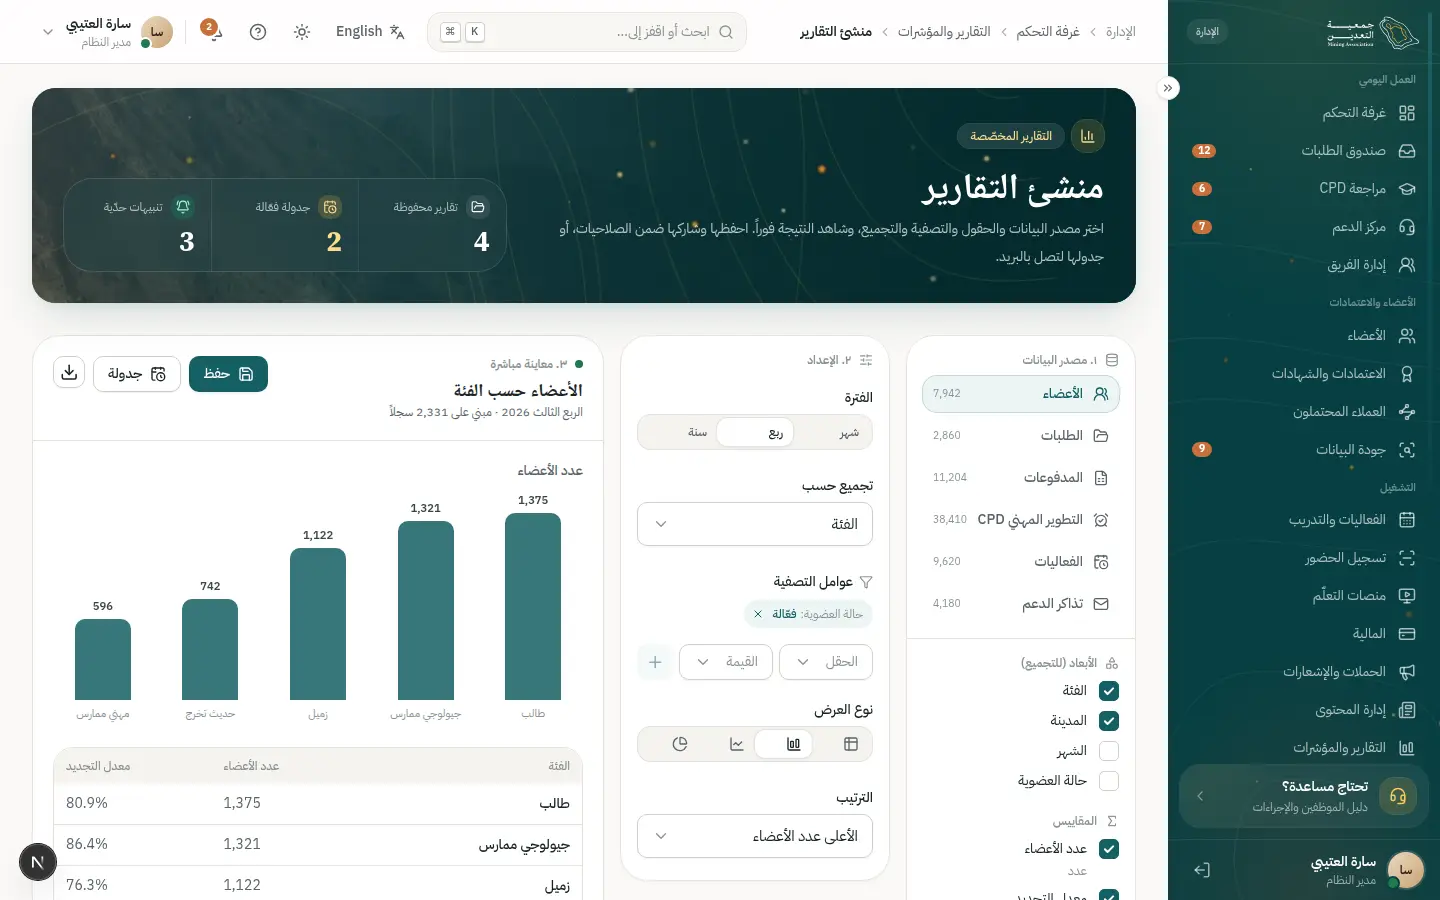This screenshot has width=1440, height=900.
Task: Open the تجميع حسب dropdown showing الفئة
Action: point(755,524)
